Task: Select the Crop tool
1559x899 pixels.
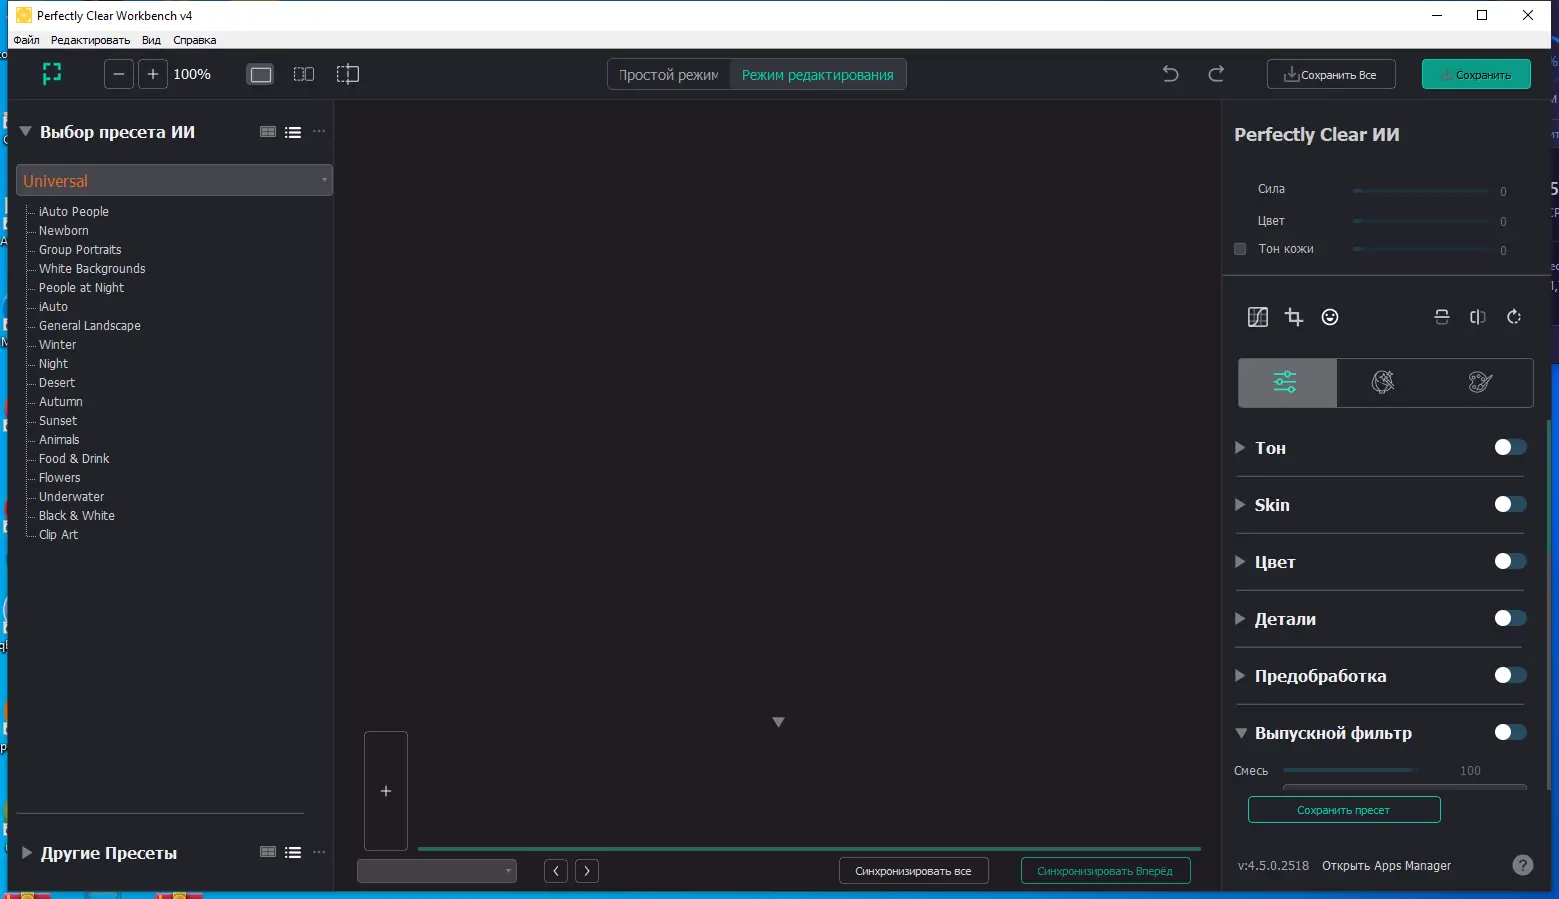Action: click(1294, 317)
